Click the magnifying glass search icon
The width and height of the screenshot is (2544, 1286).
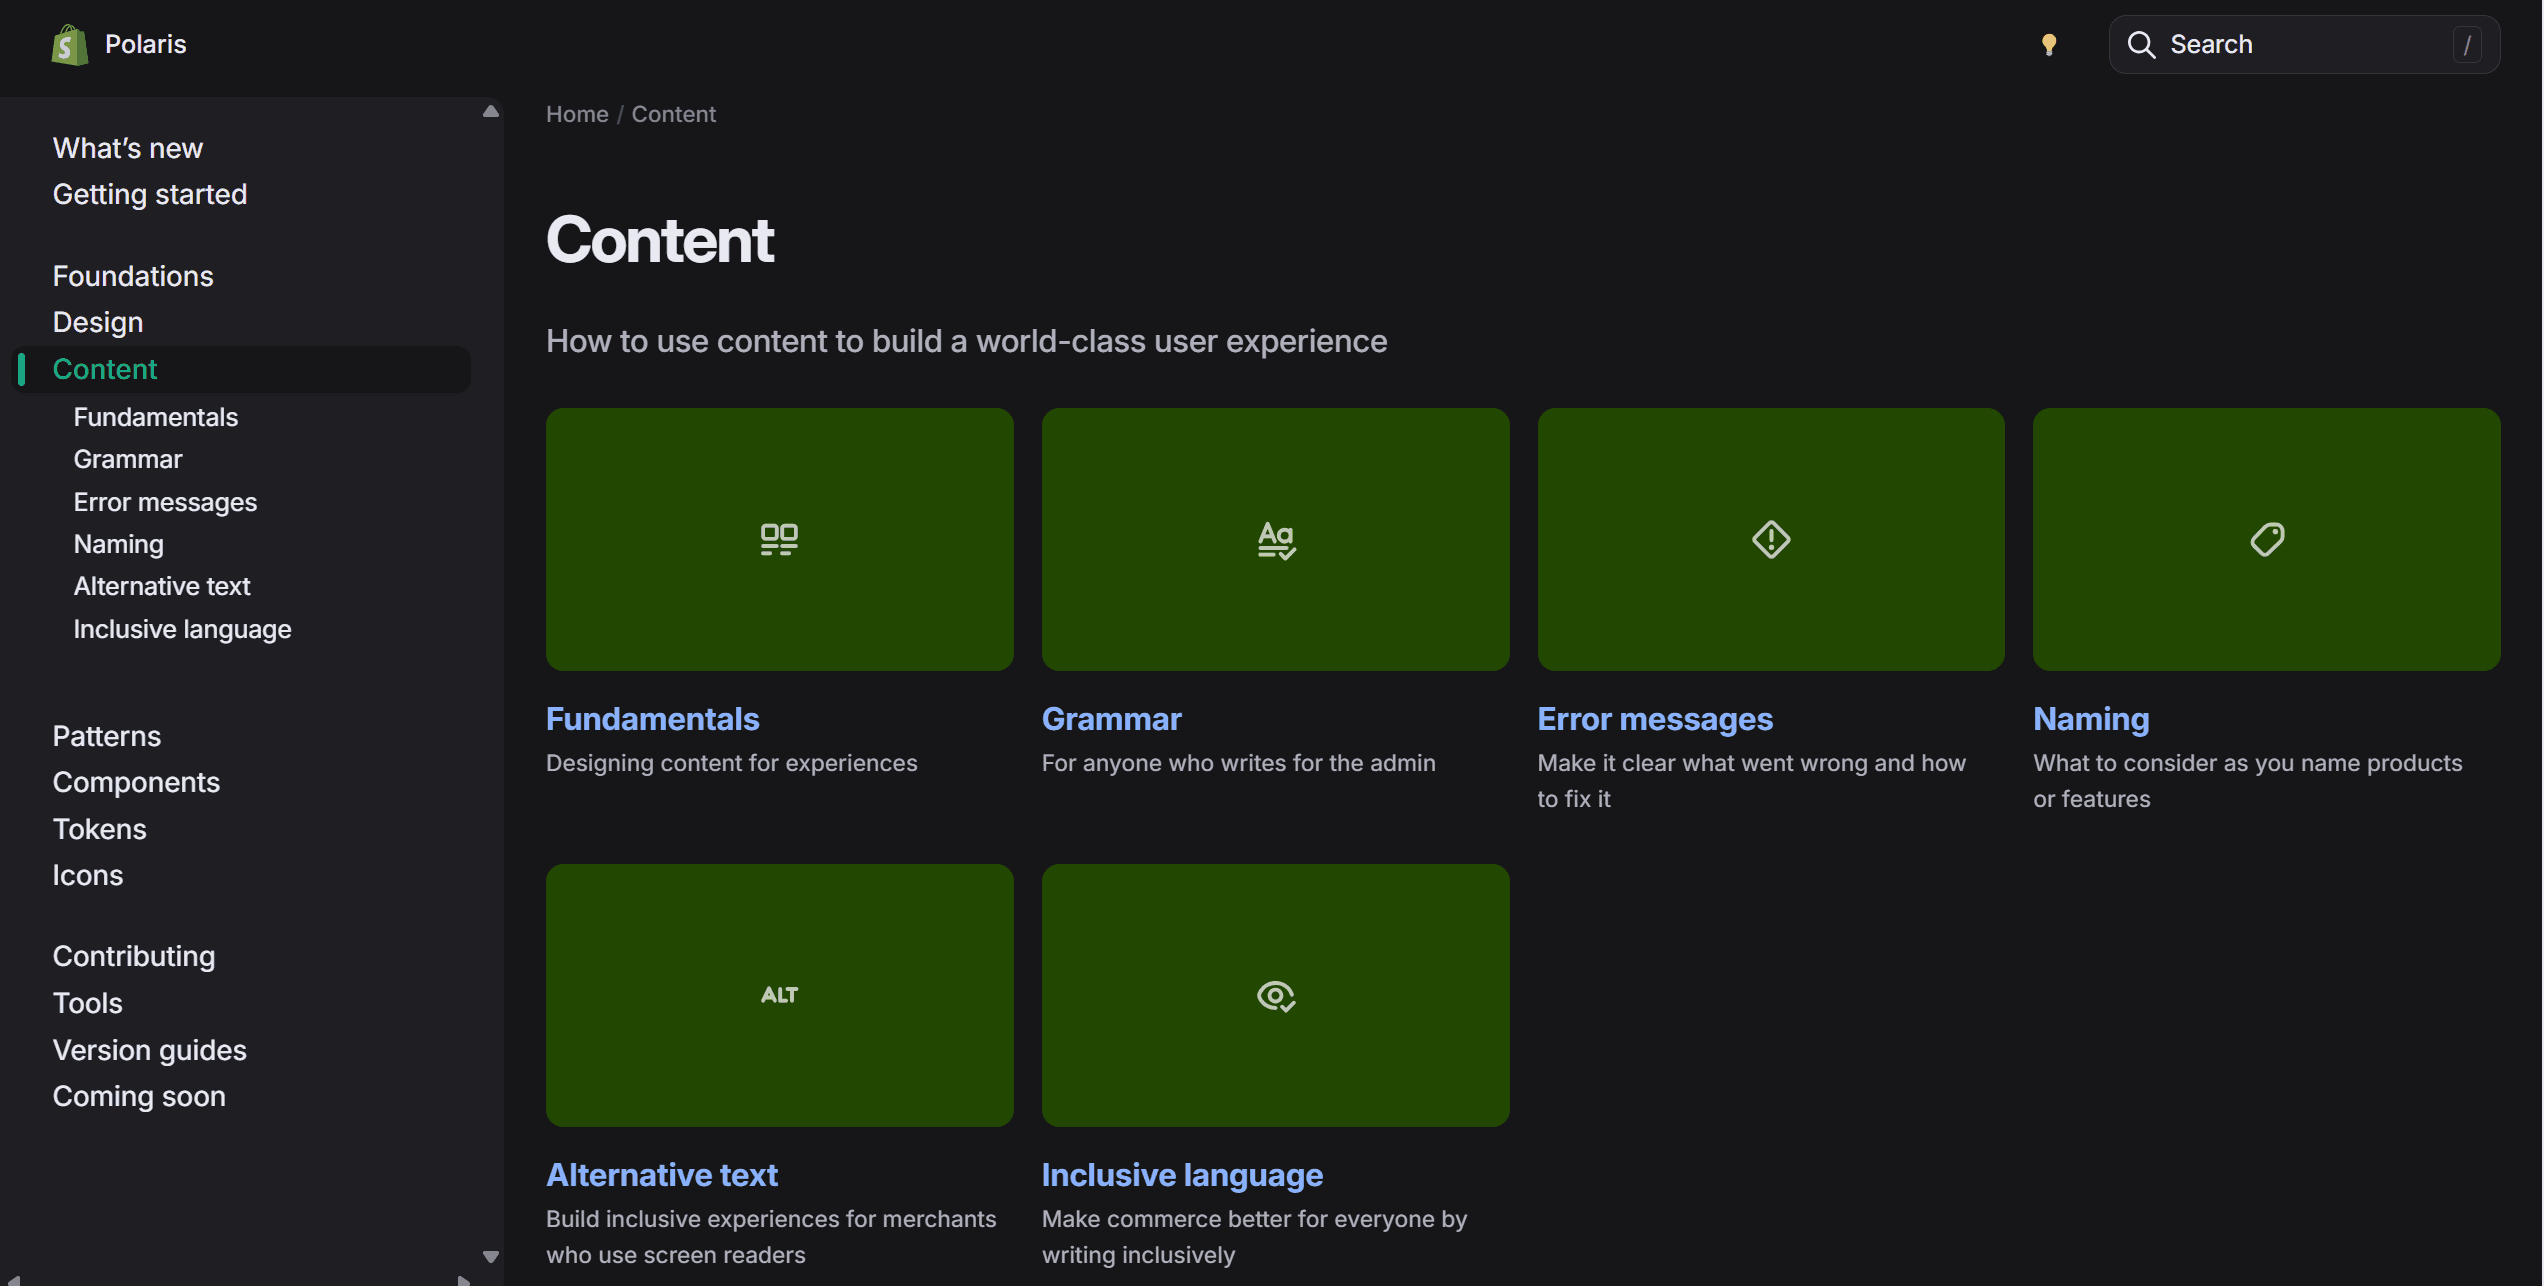2141,45
